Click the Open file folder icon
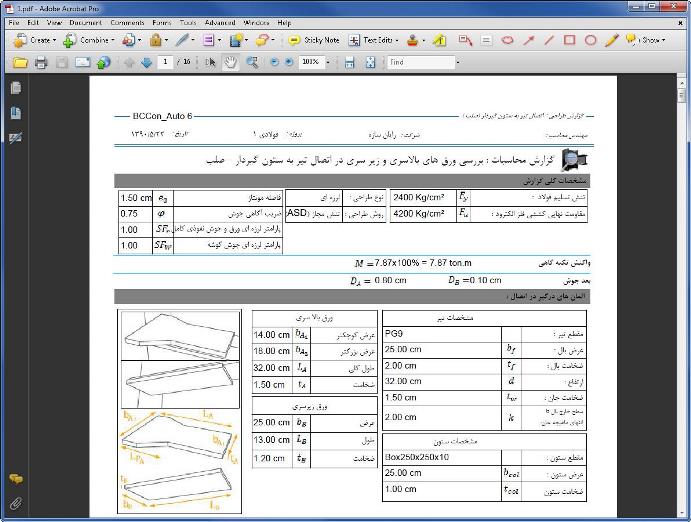The image size is (691, 522). (x=19, y=62)
